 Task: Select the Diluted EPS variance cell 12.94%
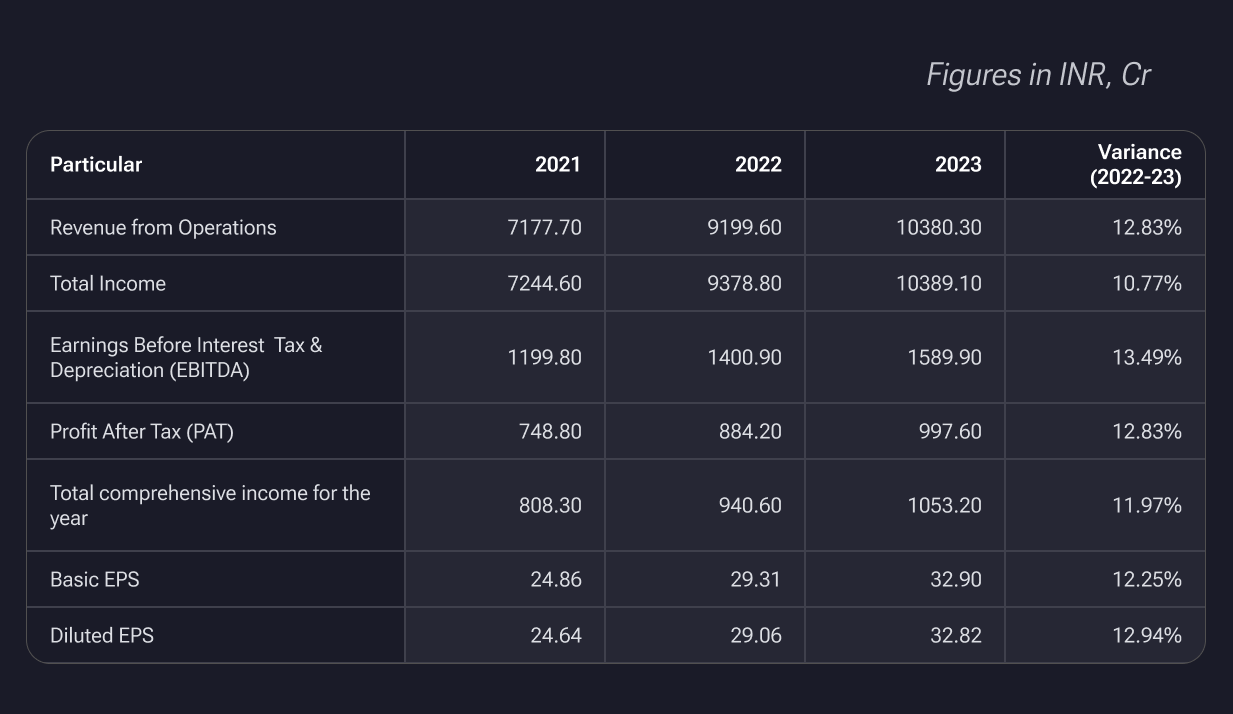click(x=1149, y=635)
